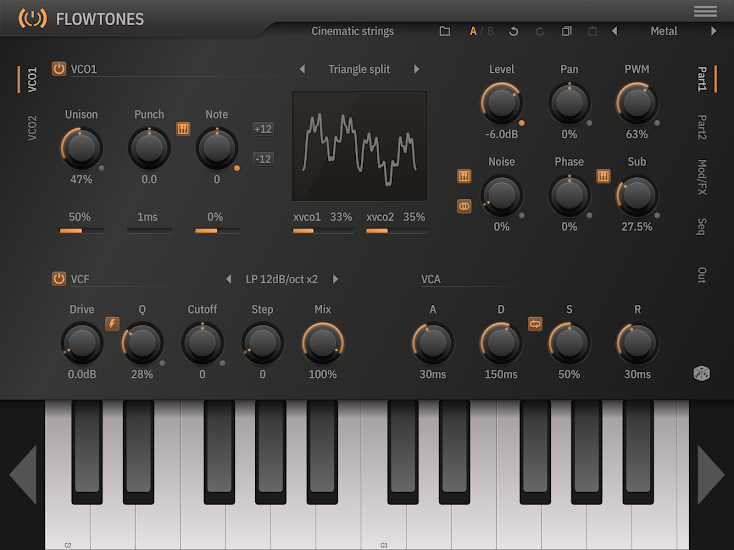The image size is (734, 550).
Task: Click the Mix knob in VCF
Action: click(x=323, y=343)
